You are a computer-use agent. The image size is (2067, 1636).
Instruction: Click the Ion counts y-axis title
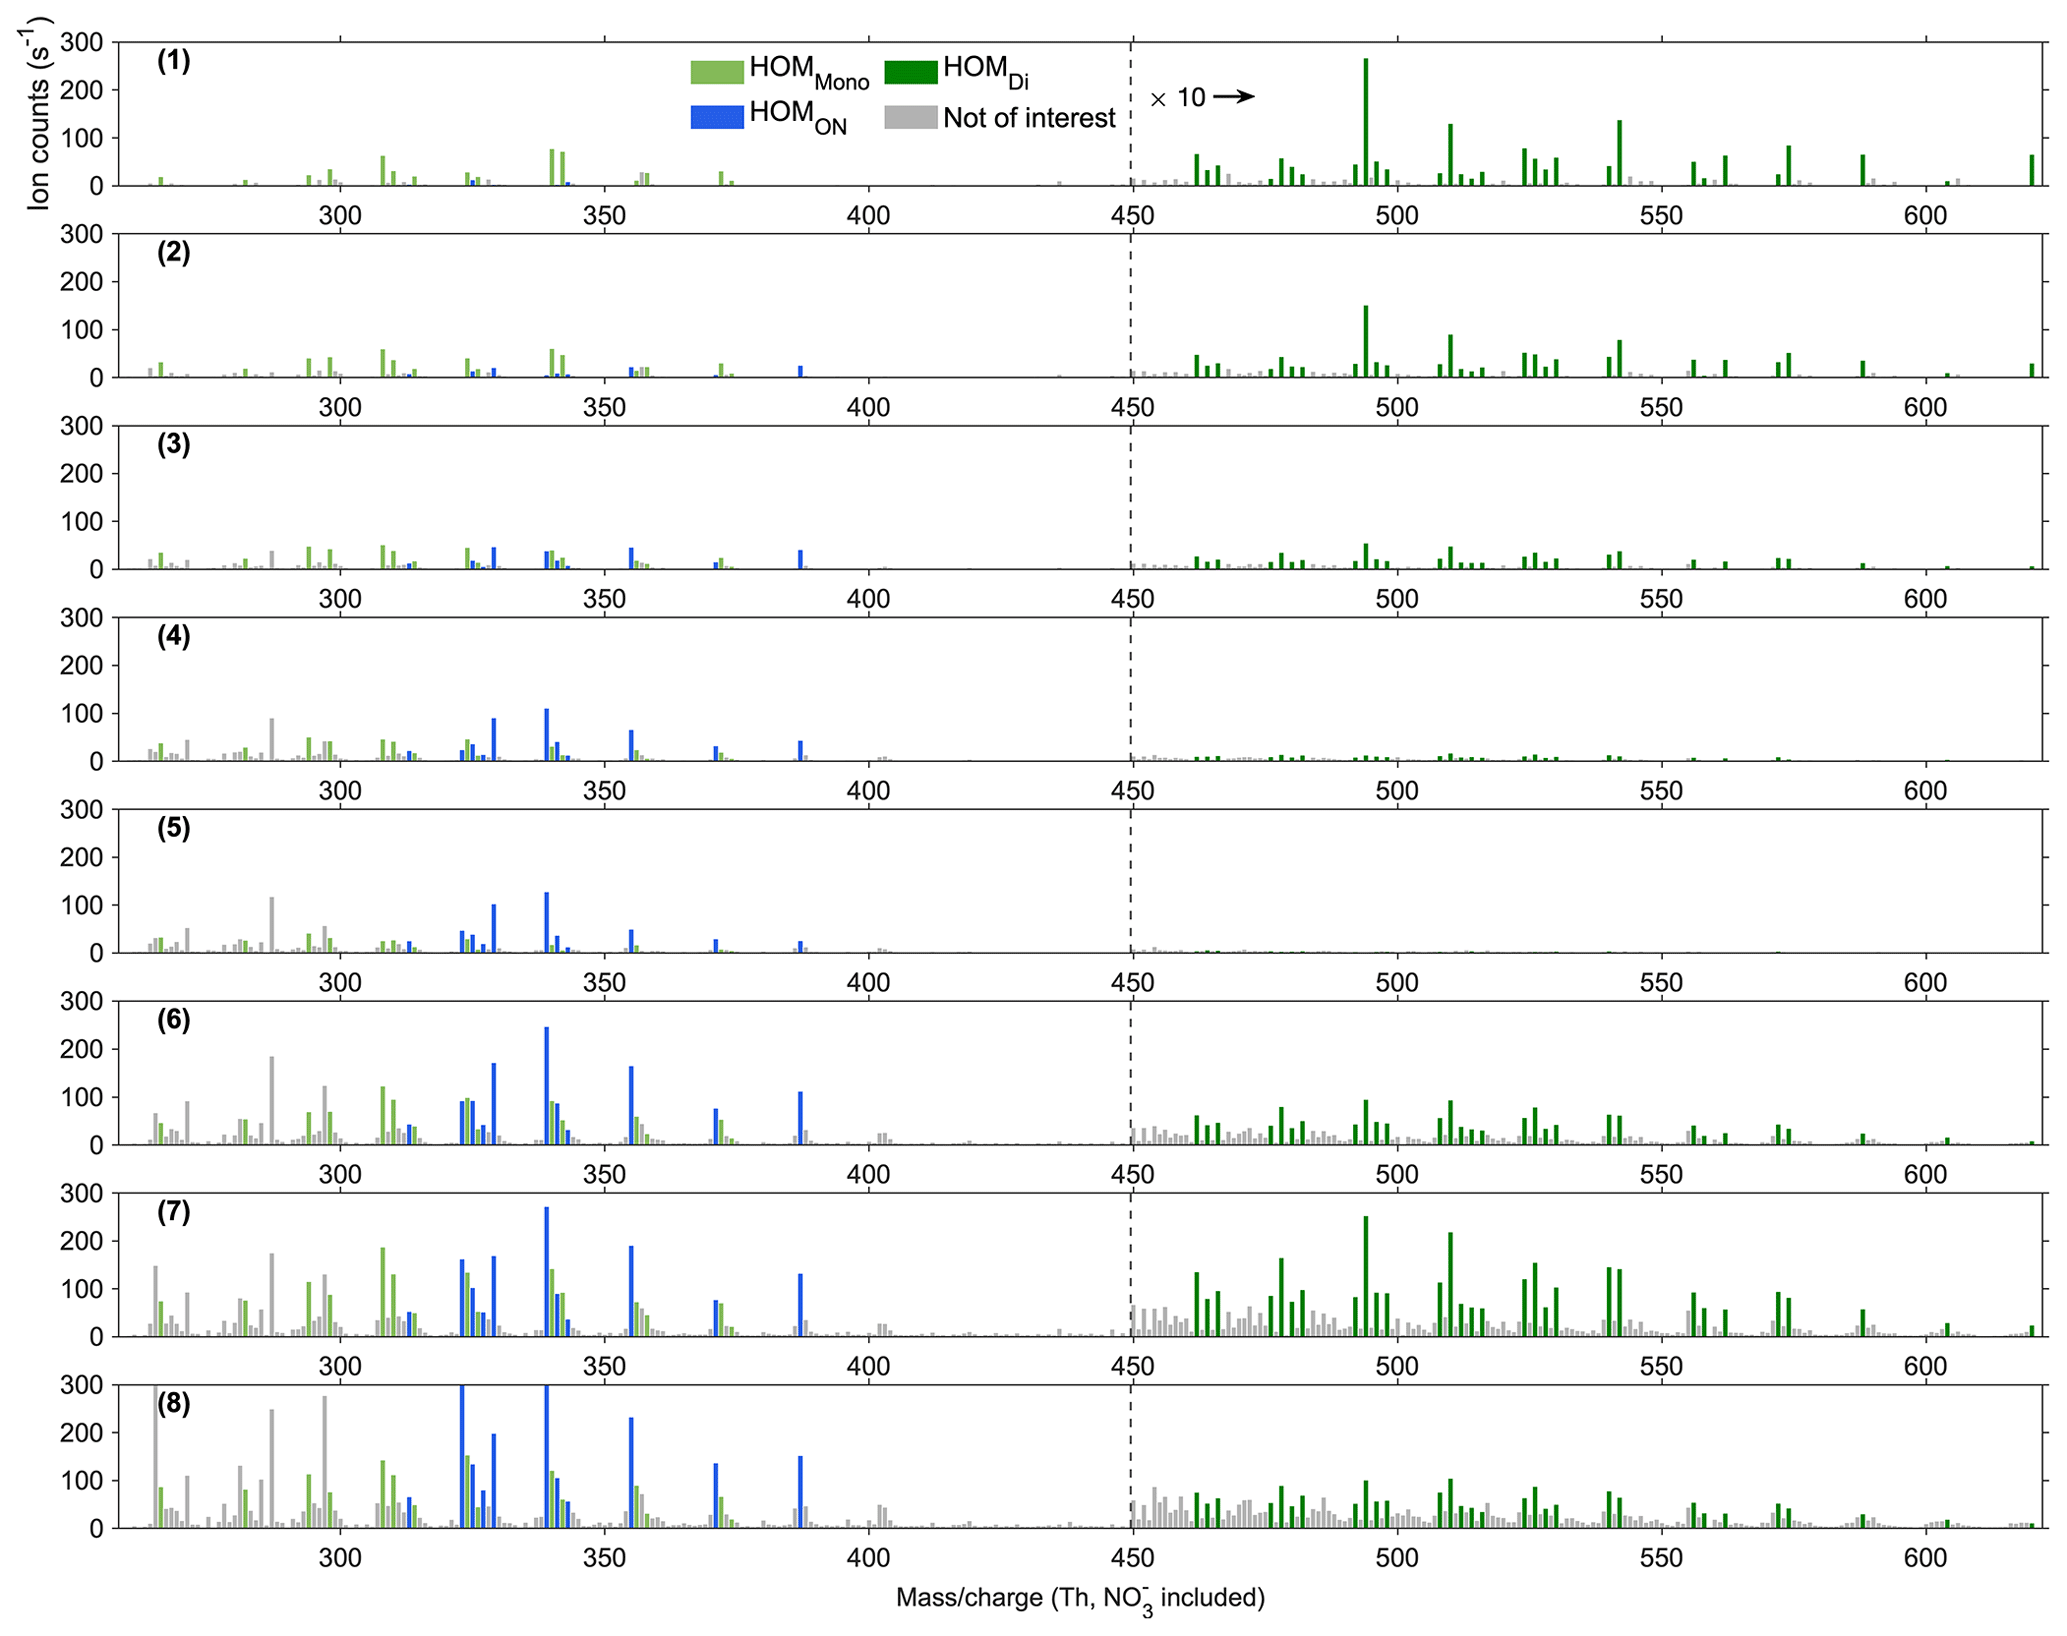[38, 113]
